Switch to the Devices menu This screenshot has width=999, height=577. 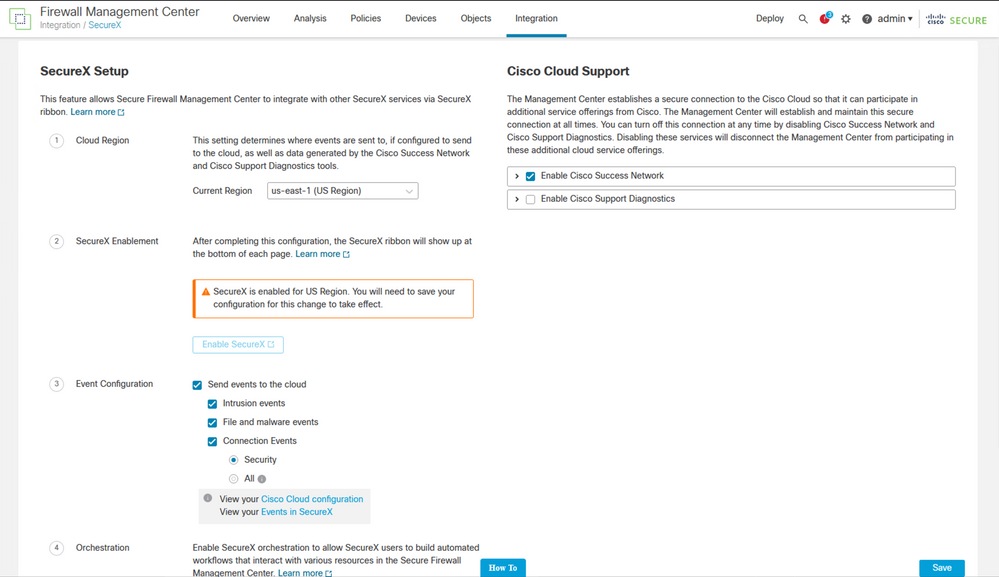420,19
